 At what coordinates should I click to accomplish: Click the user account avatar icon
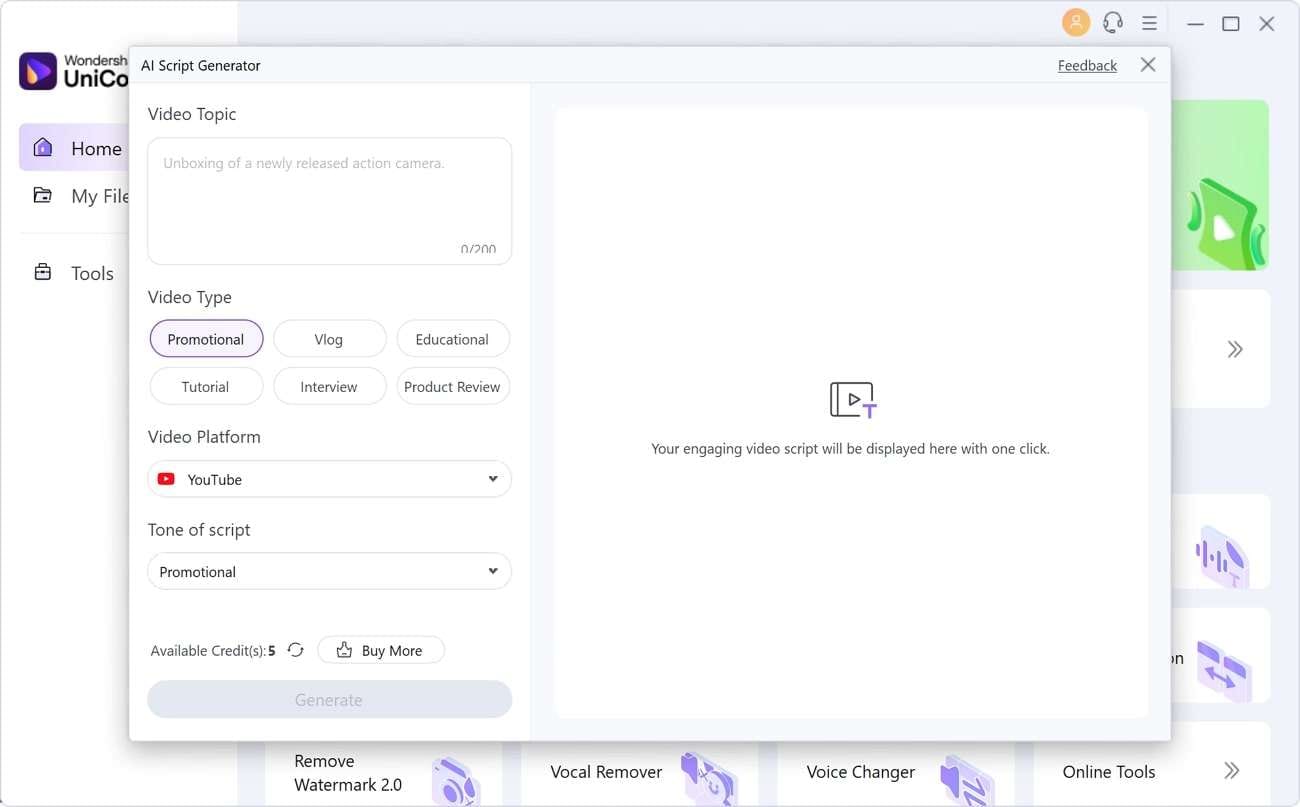click(x=1076, y=22)
